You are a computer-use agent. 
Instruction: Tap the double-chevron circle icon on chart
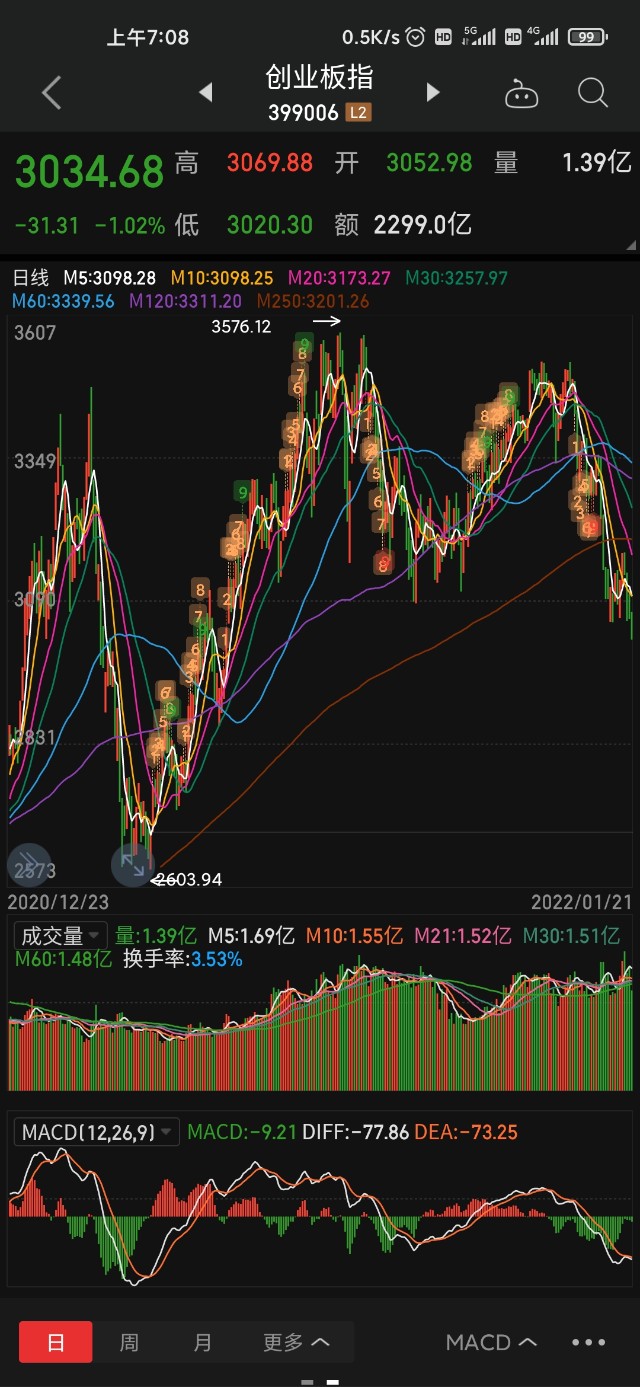click(28, 865)
